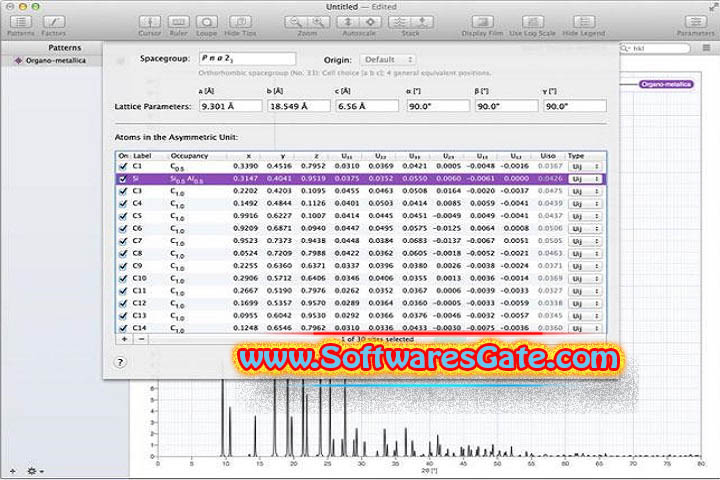Image resolution: width=720 pixels, height=480 pixels.
Task: Click the Hide Tips toolbar icon
Action: click(240, 22)
